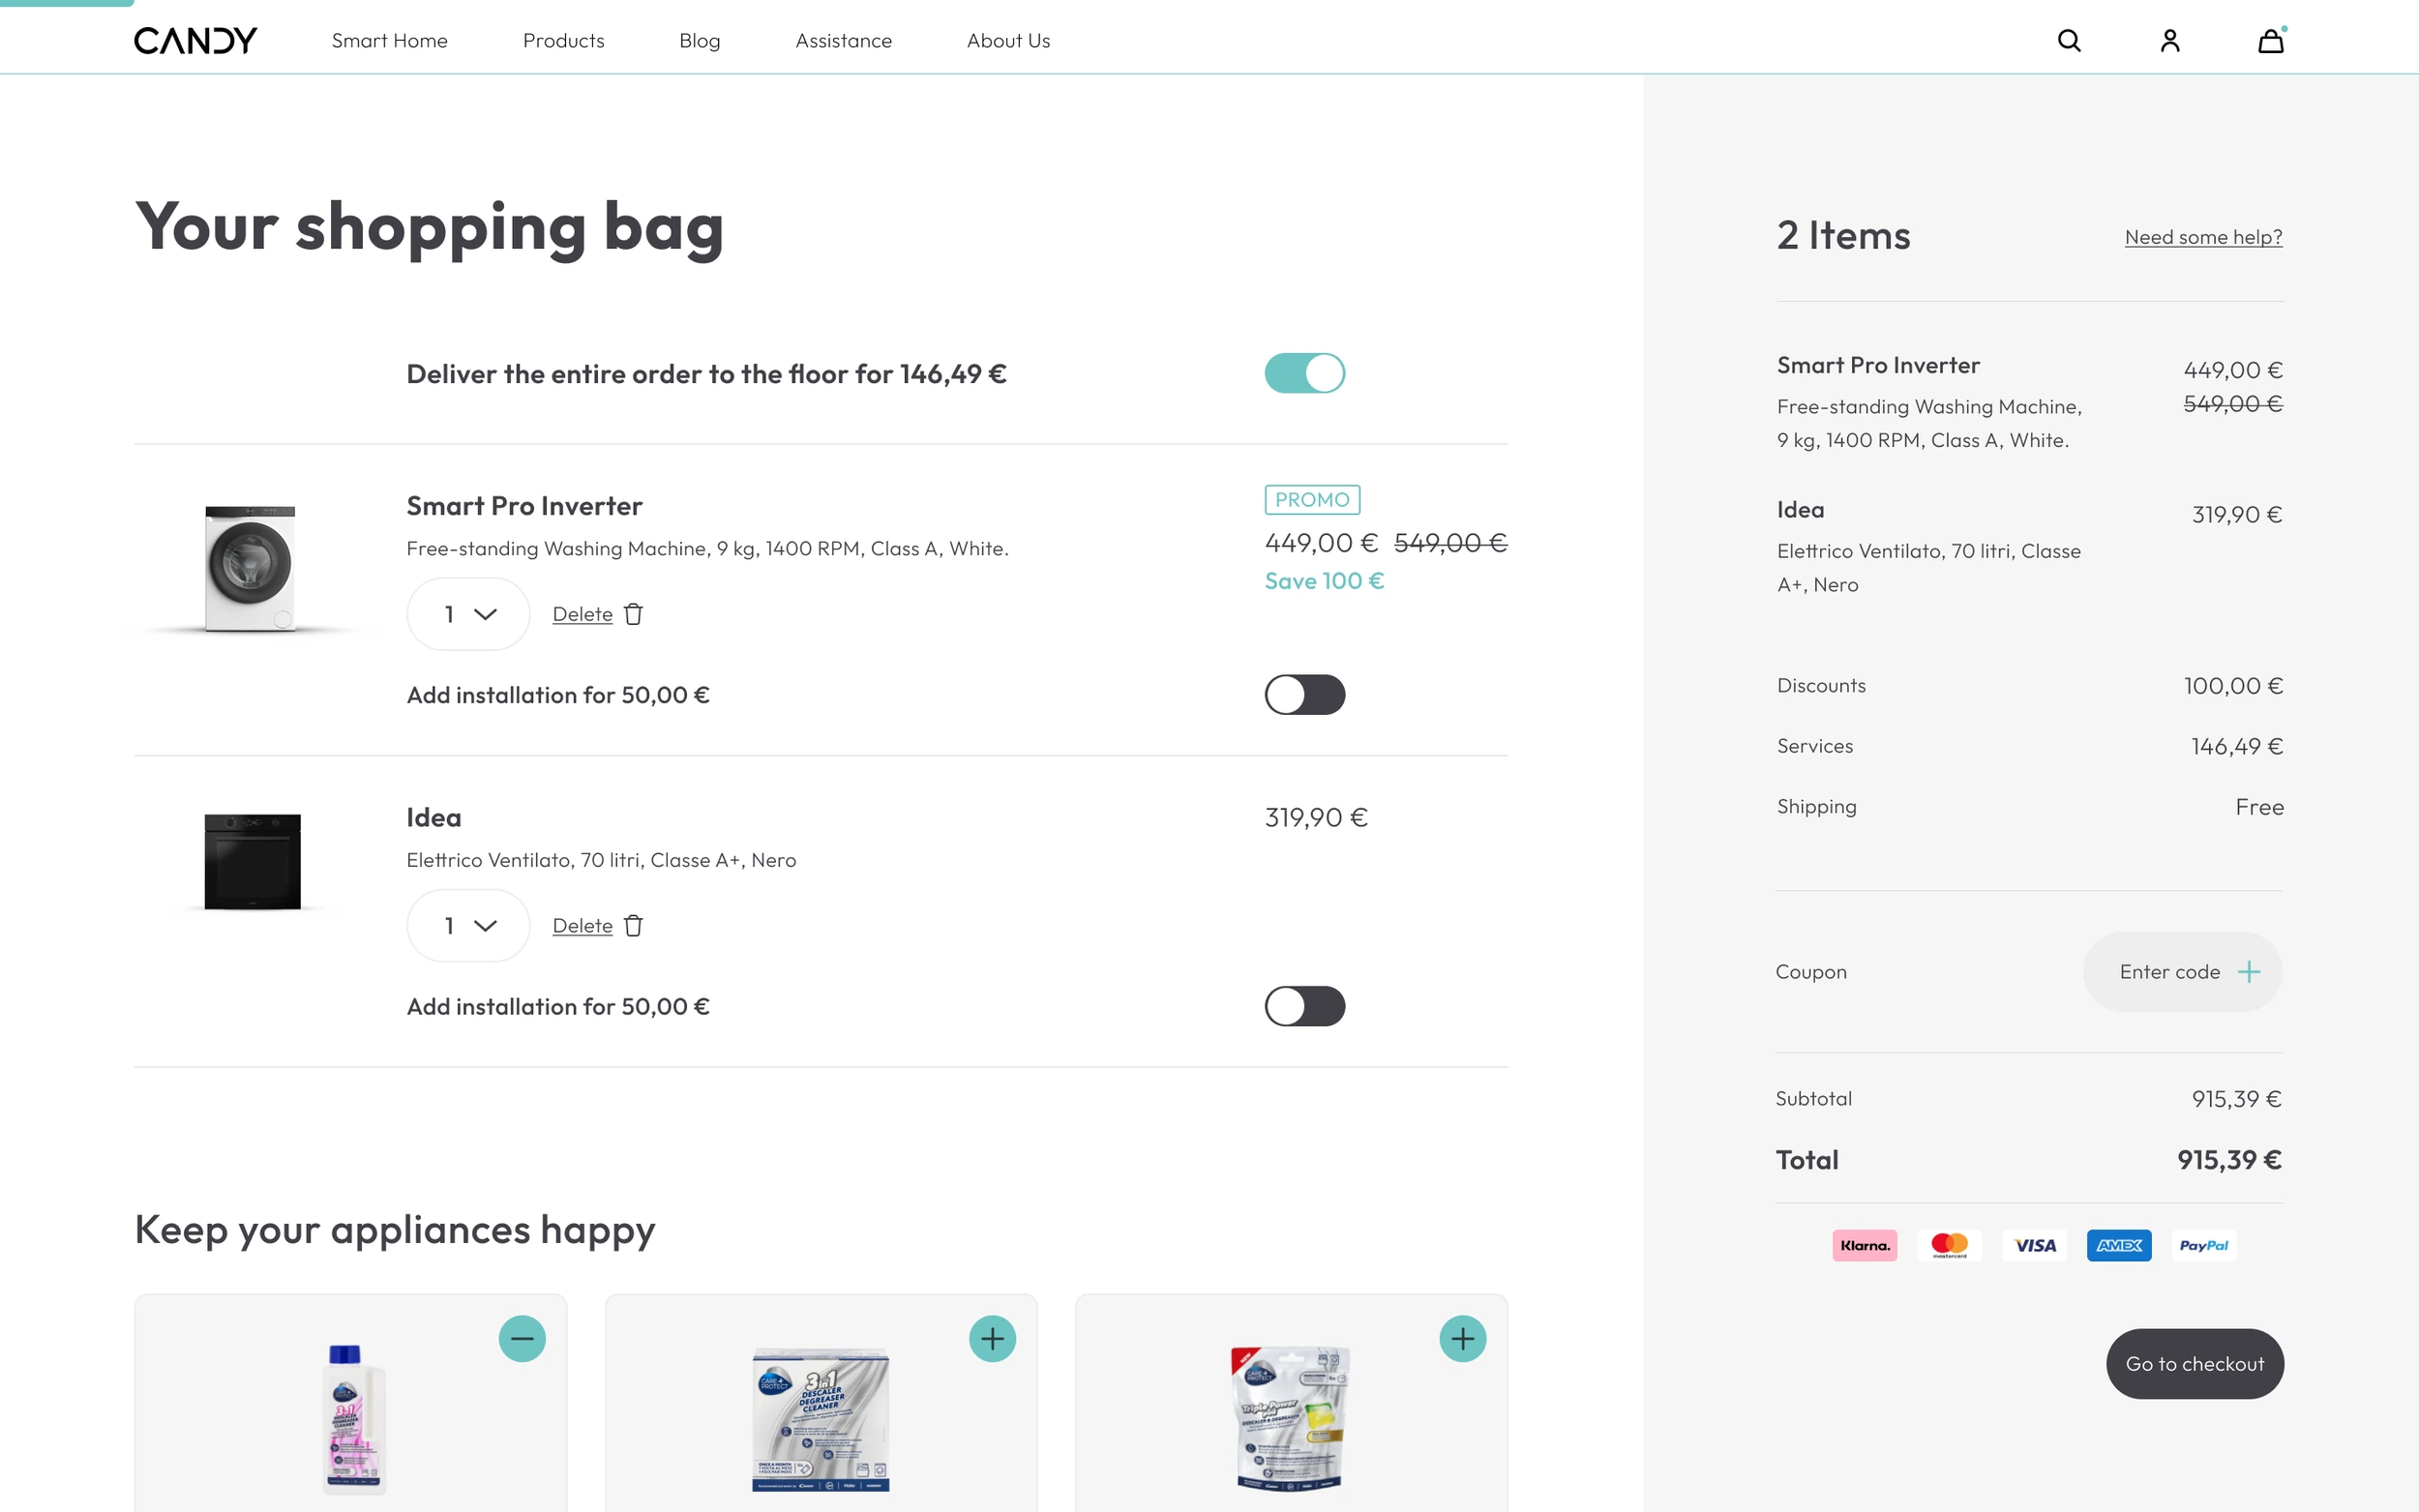Go to Blog page

click(699, 41)
